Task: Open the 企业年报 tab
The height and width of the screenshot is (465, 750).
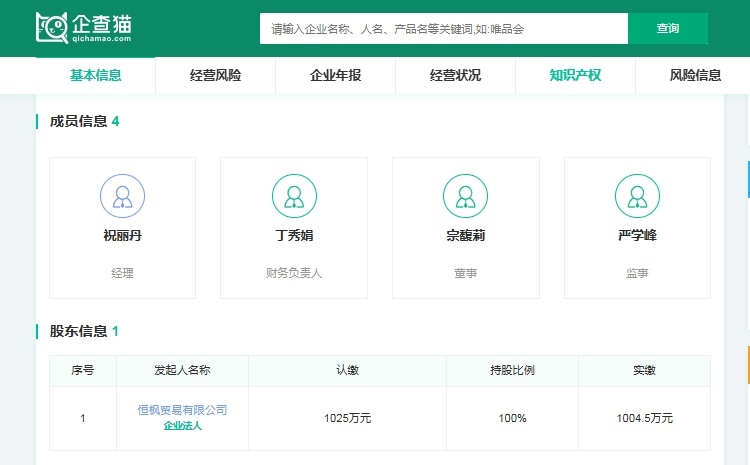Action: (x=335, y=75)
